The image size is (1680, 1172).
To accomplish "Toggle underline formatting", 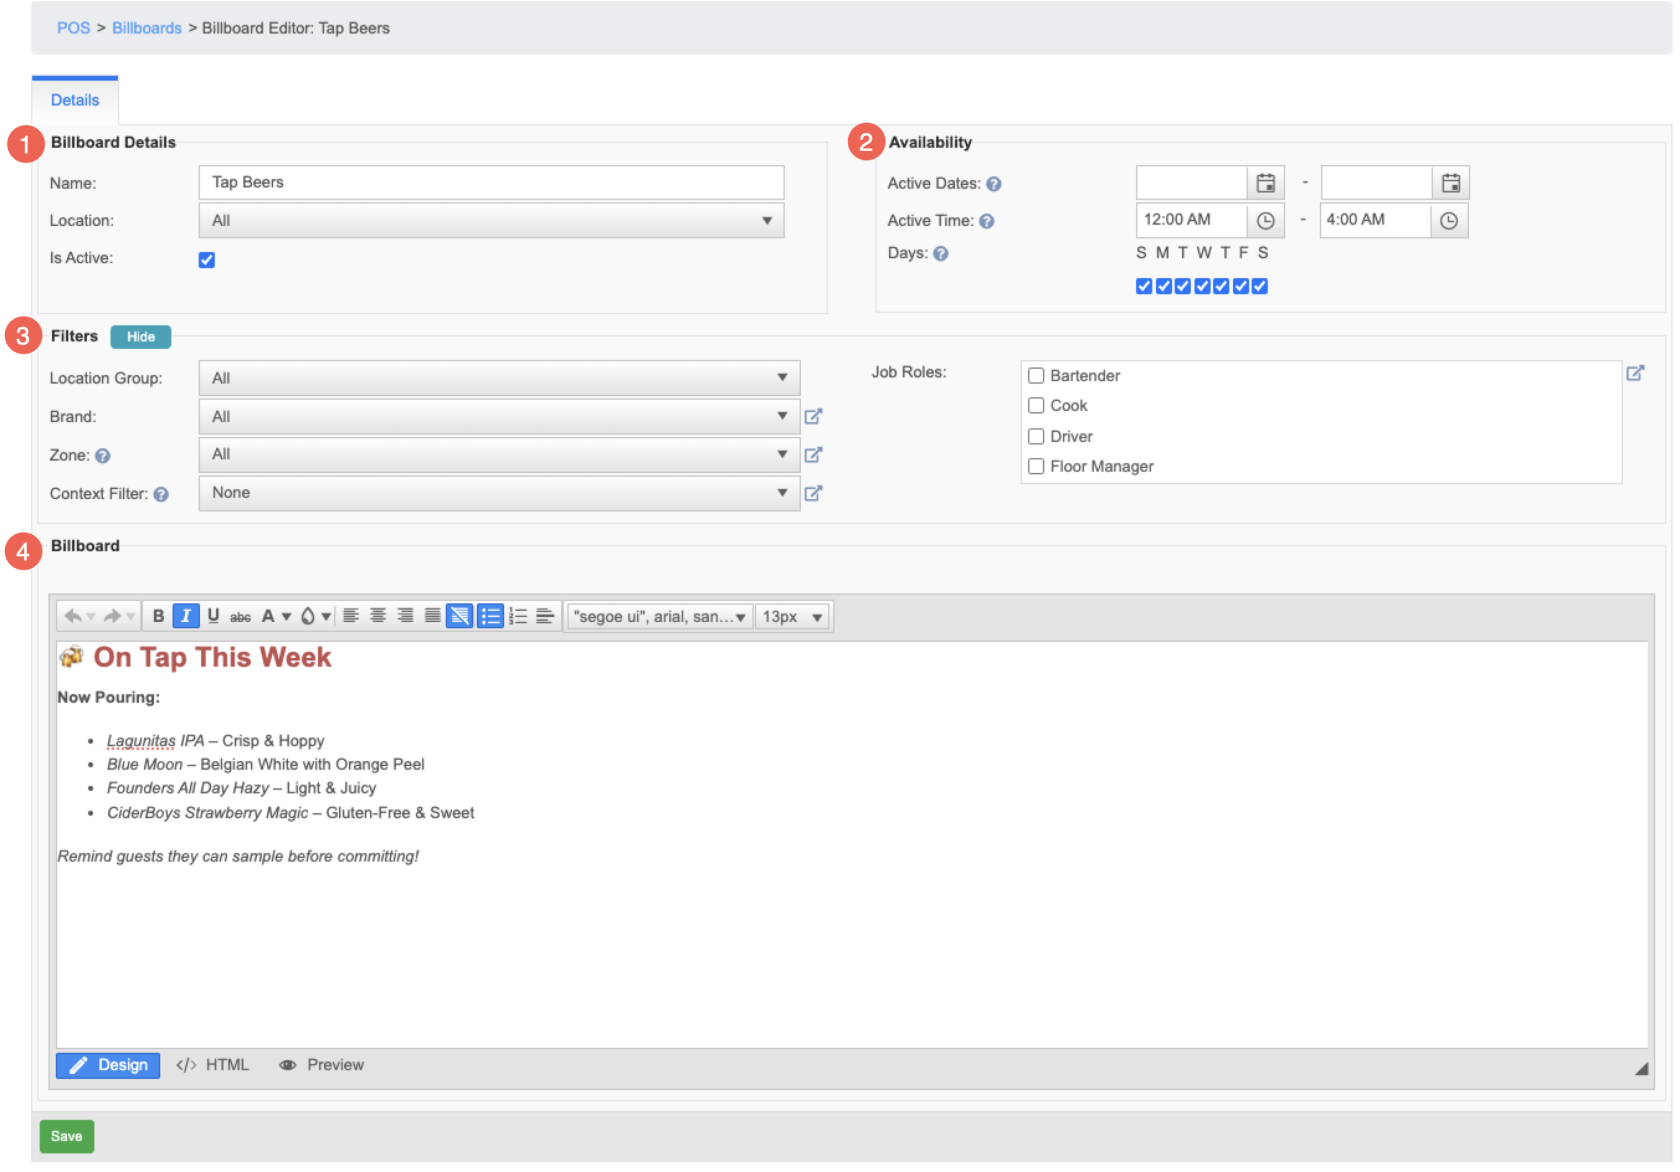I will tap(213, 617).
